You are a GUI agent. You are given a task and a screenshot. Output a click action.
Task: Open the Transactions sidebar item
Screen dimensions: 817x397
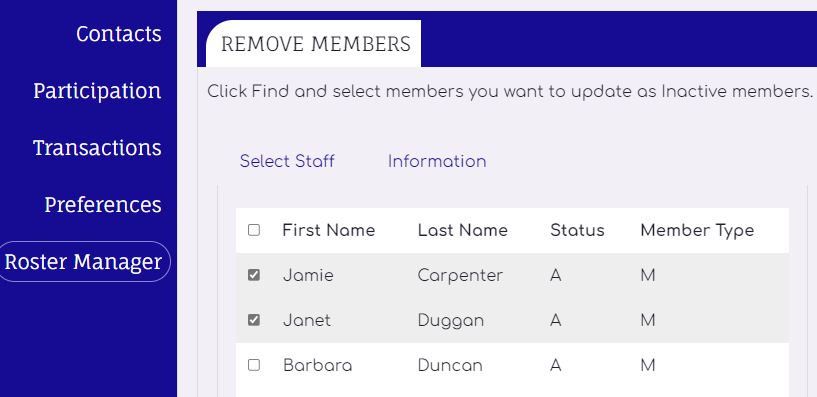point(97,148)
